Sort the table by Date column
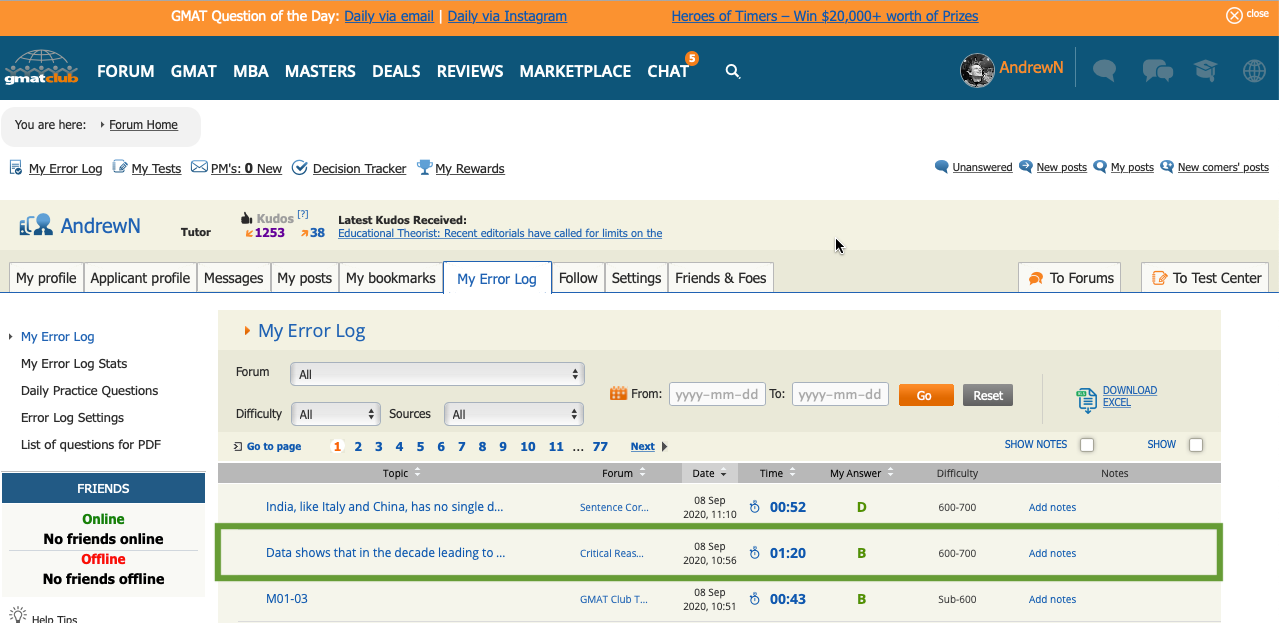Image resolution: width=1279 pixels, height=623 pixels. tap(710, 473)
